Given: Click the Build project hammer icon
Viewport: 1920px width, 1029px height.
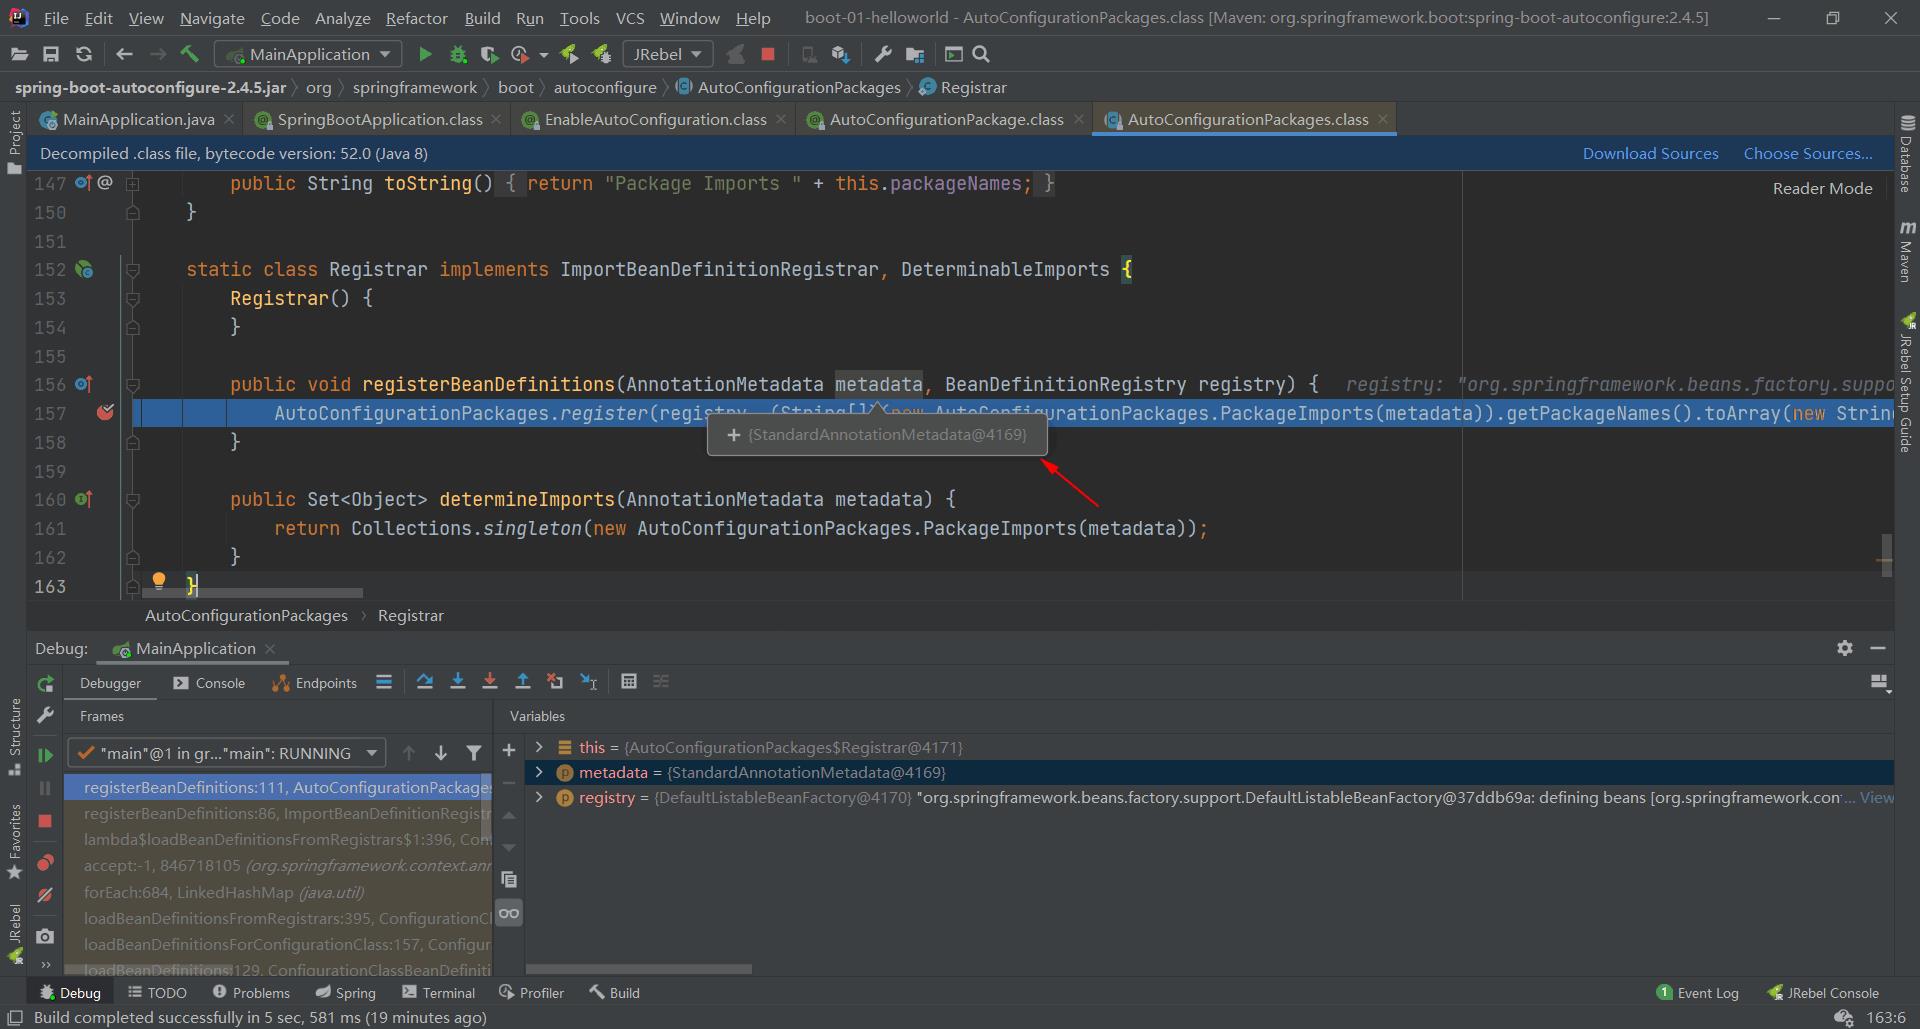Looking at the screenshot, I should point(190,54).
